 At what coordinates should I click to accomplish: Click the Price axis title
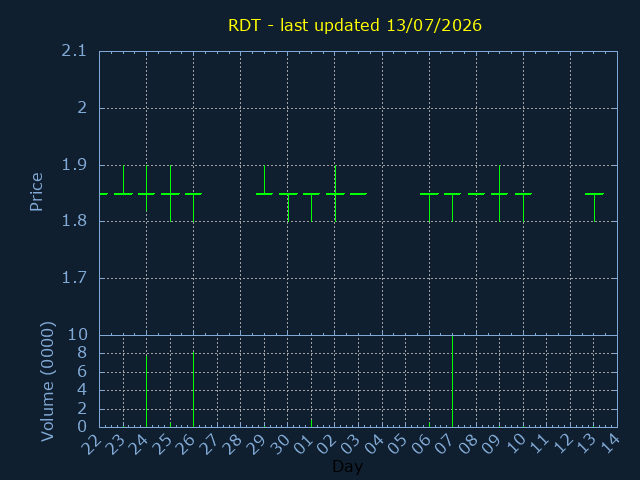coord(36,192)
